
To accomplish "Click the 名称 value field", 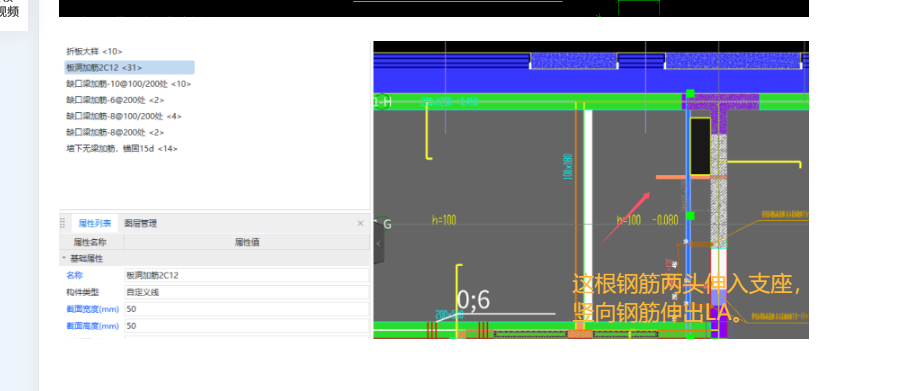I will point(246,275).
